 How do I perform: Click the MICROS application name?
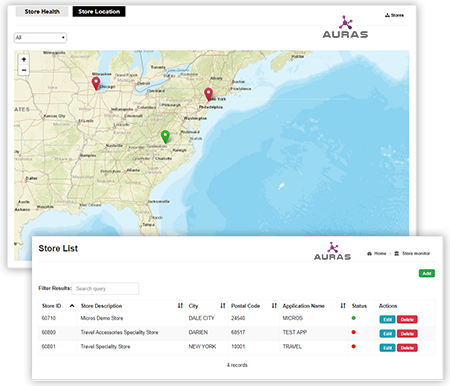tap(293, 318)
